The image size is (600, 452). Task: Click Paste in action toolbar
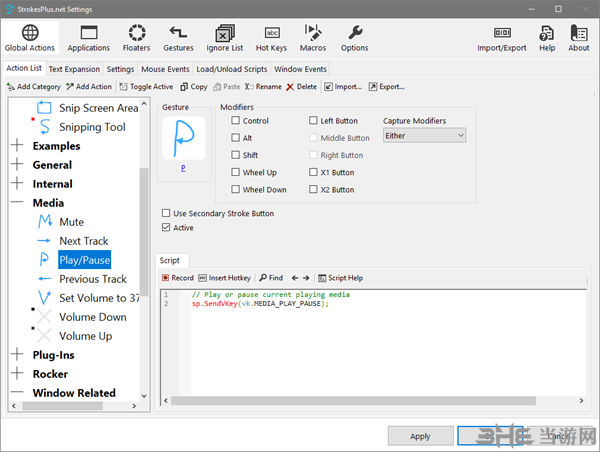point(227,87)
